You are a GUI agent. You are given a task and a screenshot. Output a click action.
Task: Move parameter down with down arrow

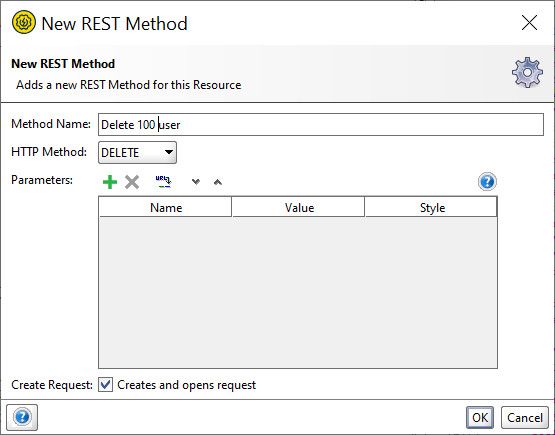pos(196,182)
